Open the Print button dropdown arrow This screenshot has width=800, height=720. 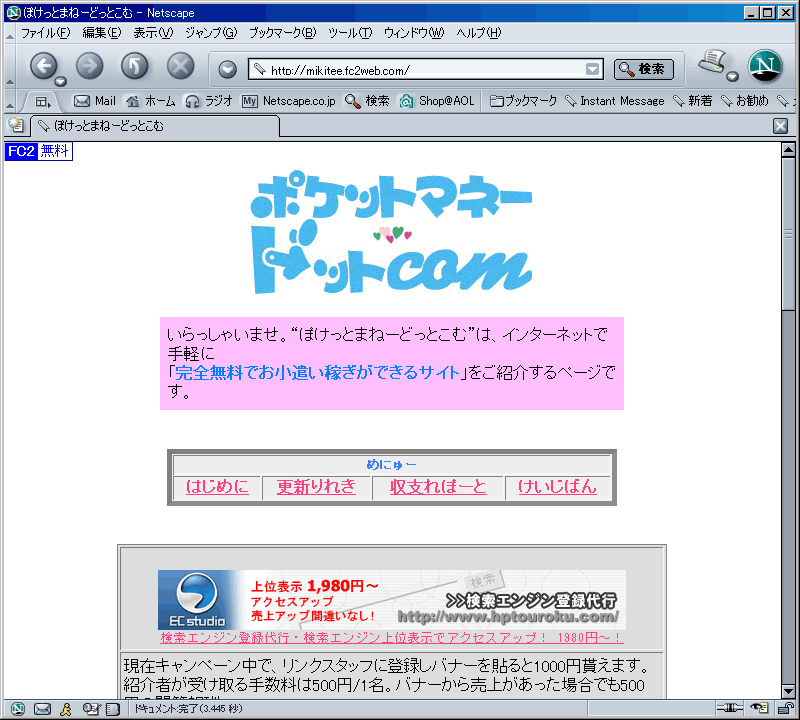pos(732,77)
